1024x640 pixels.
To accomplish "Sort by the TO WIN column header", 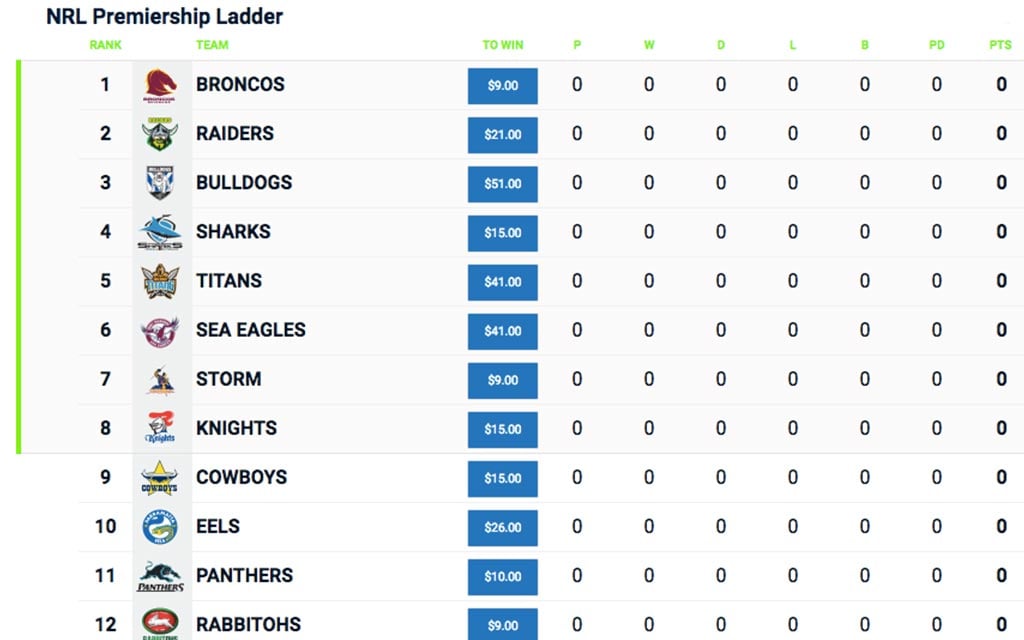I will [x=503, y=45].
